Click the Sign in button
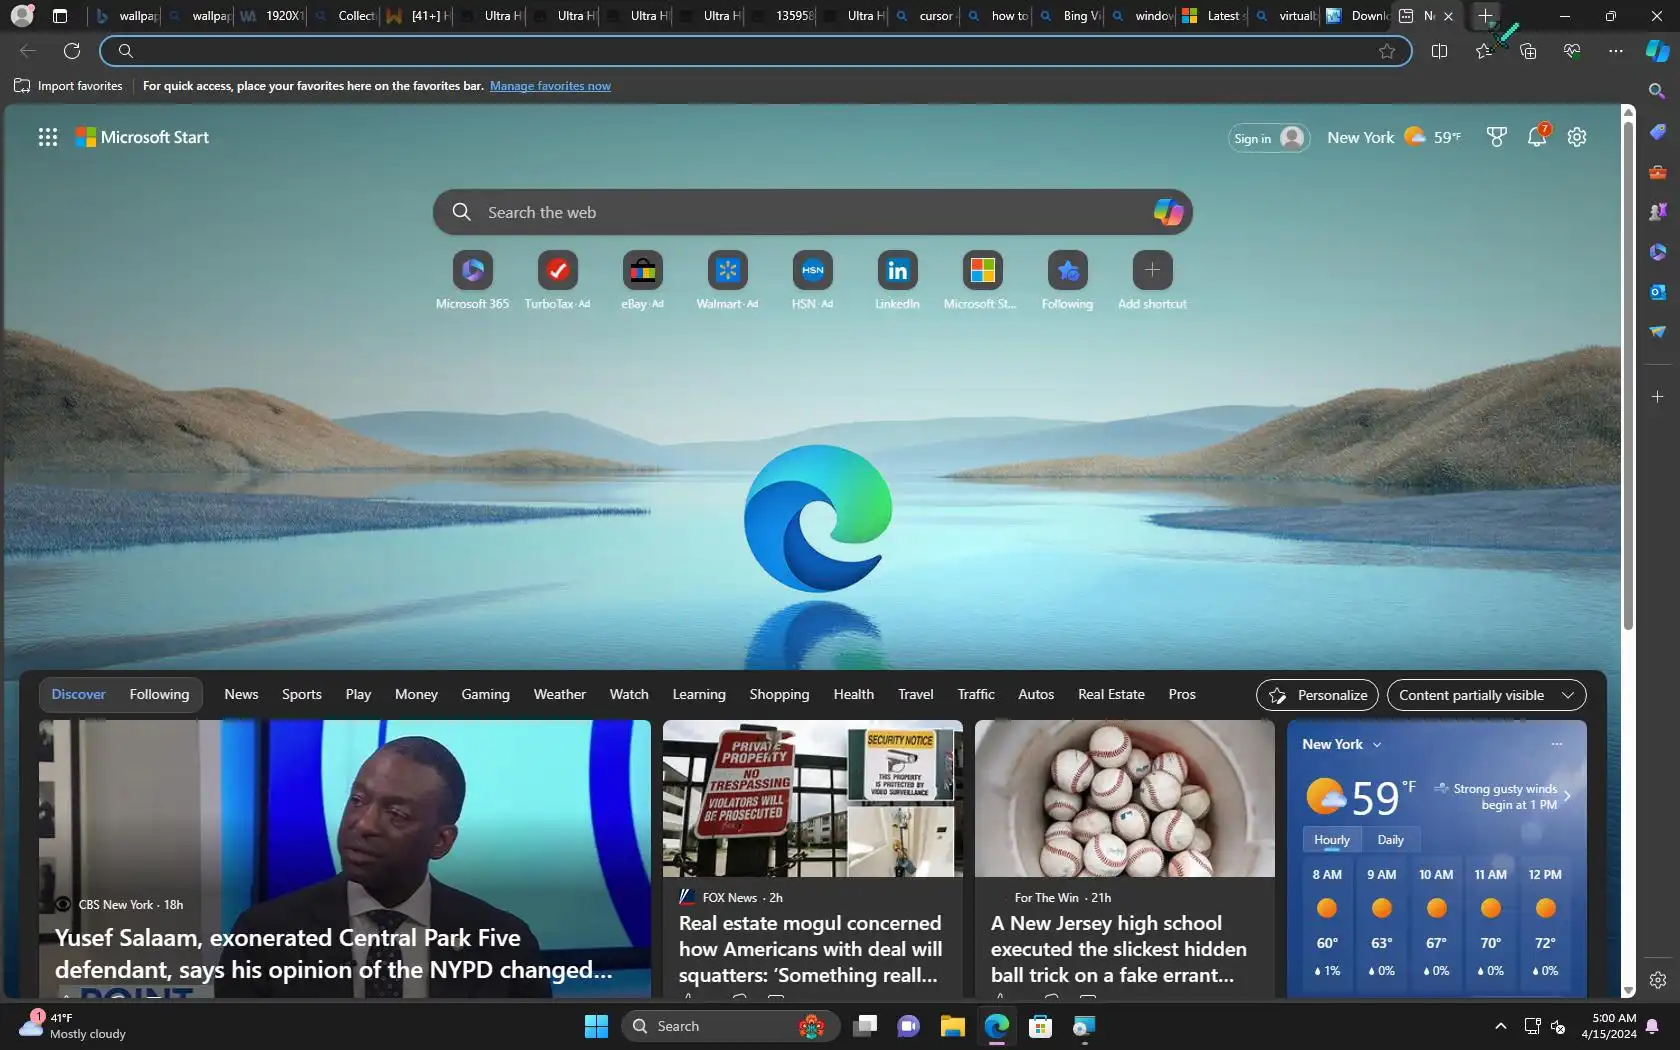Image resolution: width=1680 pixels, height=1050 pixels. click(x=1268, y=138)
